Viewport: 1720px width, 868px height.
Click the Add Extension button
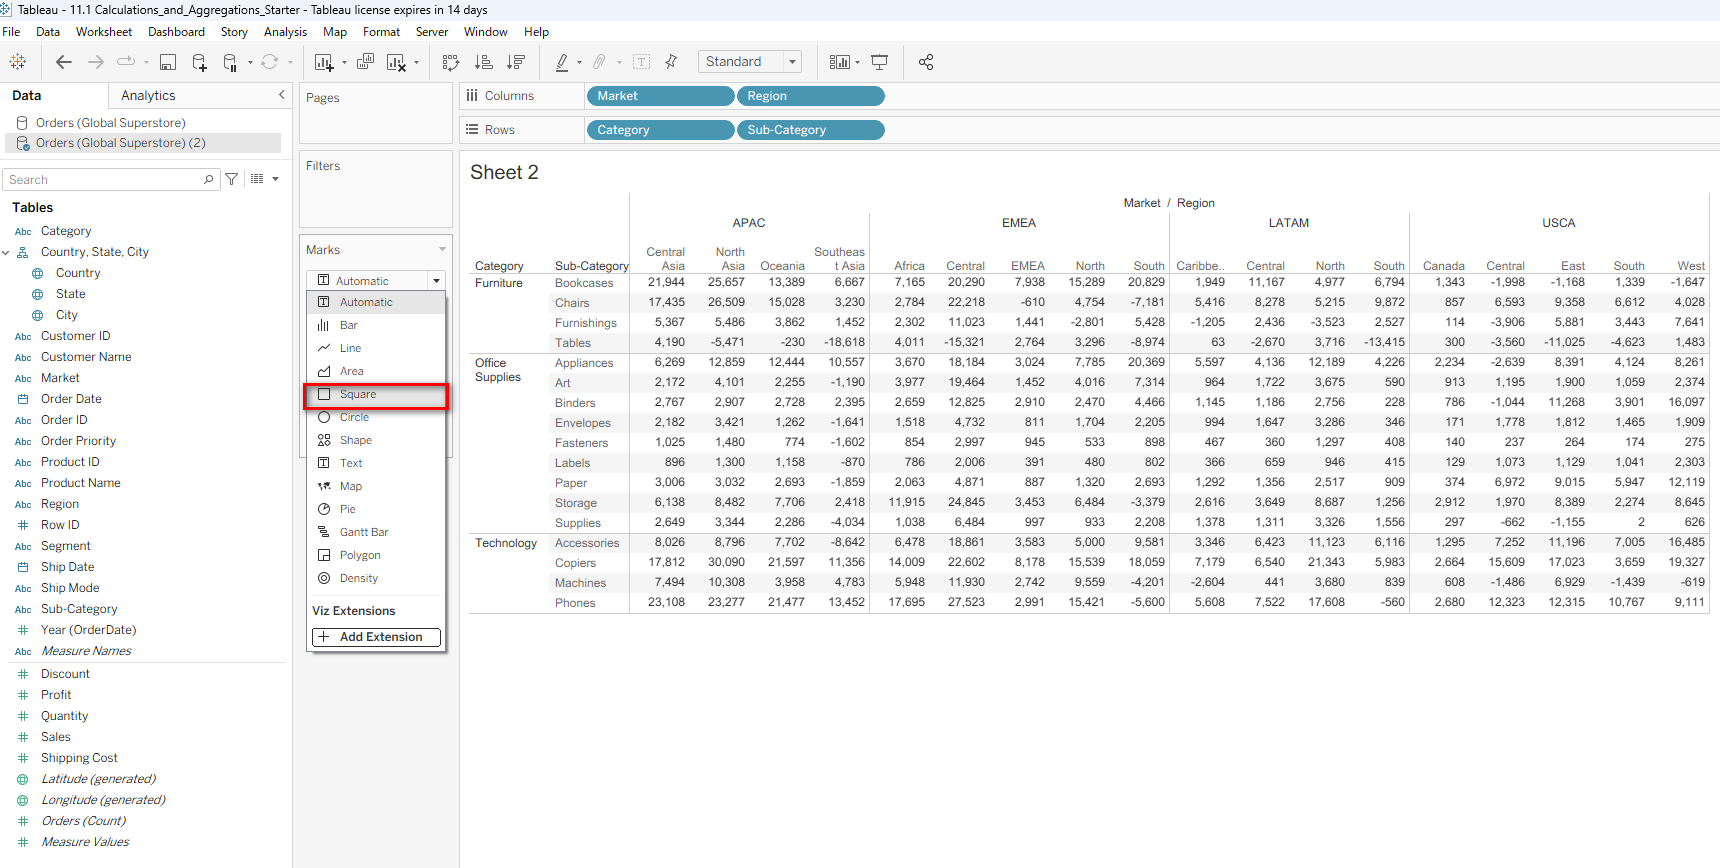pyautogui.click(x=376, y=637)
